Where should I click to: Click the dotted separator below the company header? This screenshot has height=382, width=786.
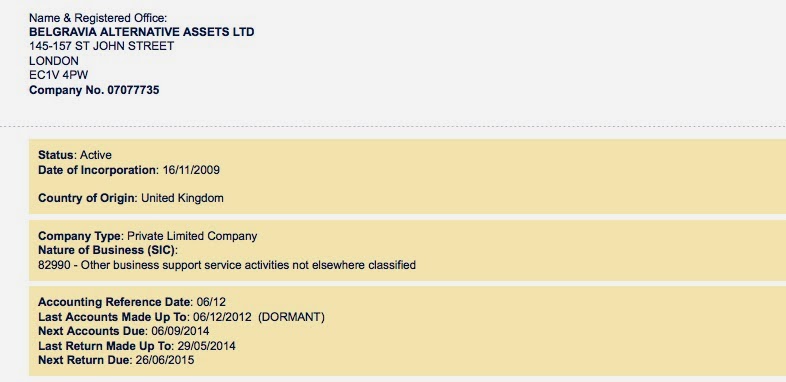(393, 126)
